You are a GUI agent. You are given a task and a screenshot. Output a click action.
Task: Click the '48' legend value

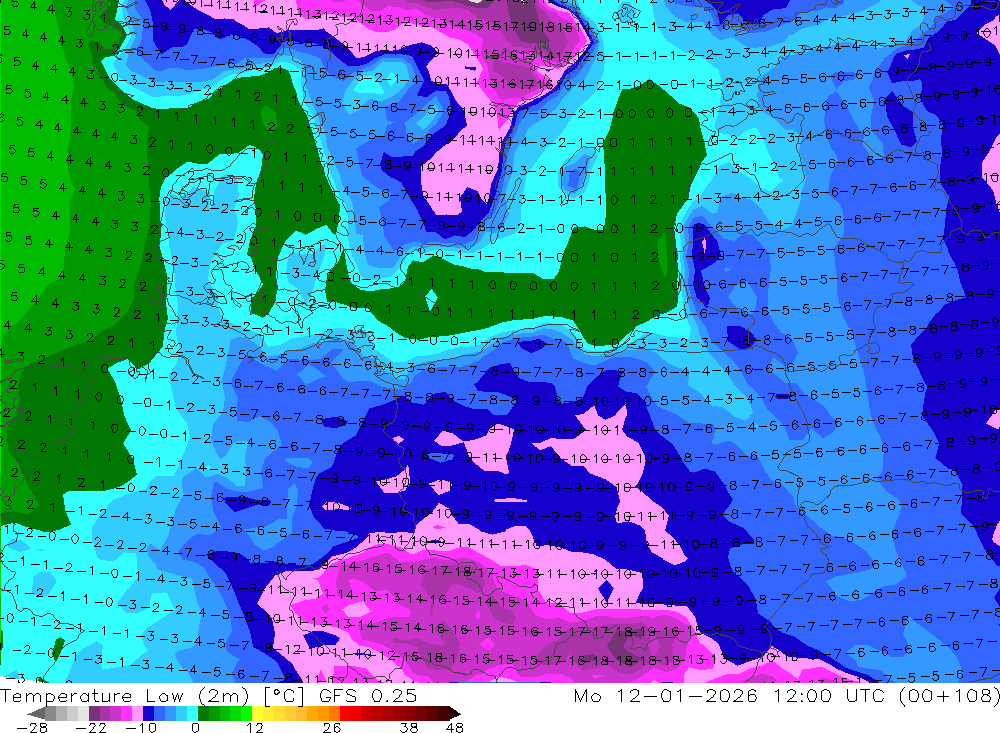pyautogui.click(x=454, y=727)
